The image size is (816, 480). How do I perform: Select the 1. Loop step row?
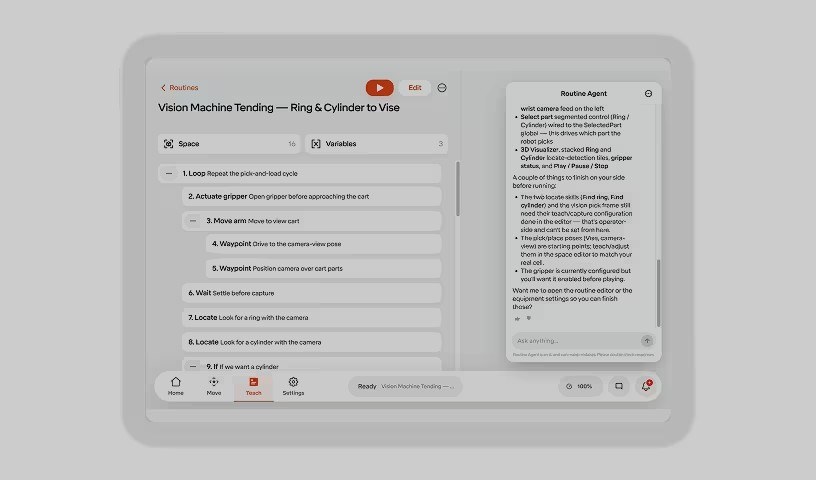pyautogui.click(x=300, y=173)
